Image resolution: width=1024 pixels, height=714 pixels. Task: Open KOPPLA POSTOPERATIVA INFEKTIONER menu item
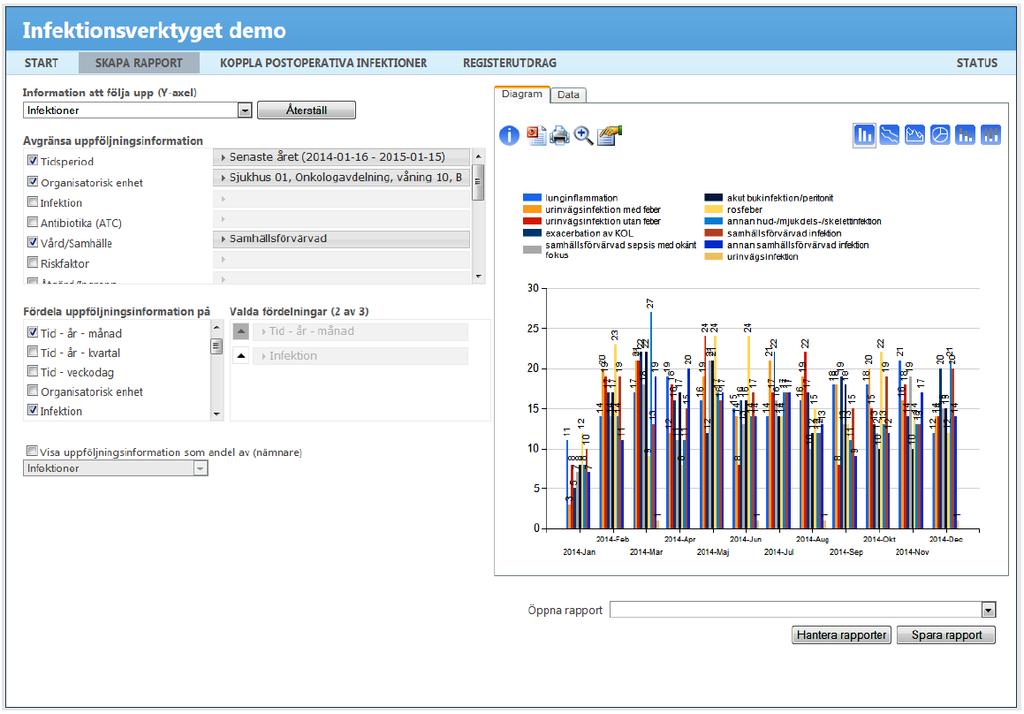click(x=323, y=63)
